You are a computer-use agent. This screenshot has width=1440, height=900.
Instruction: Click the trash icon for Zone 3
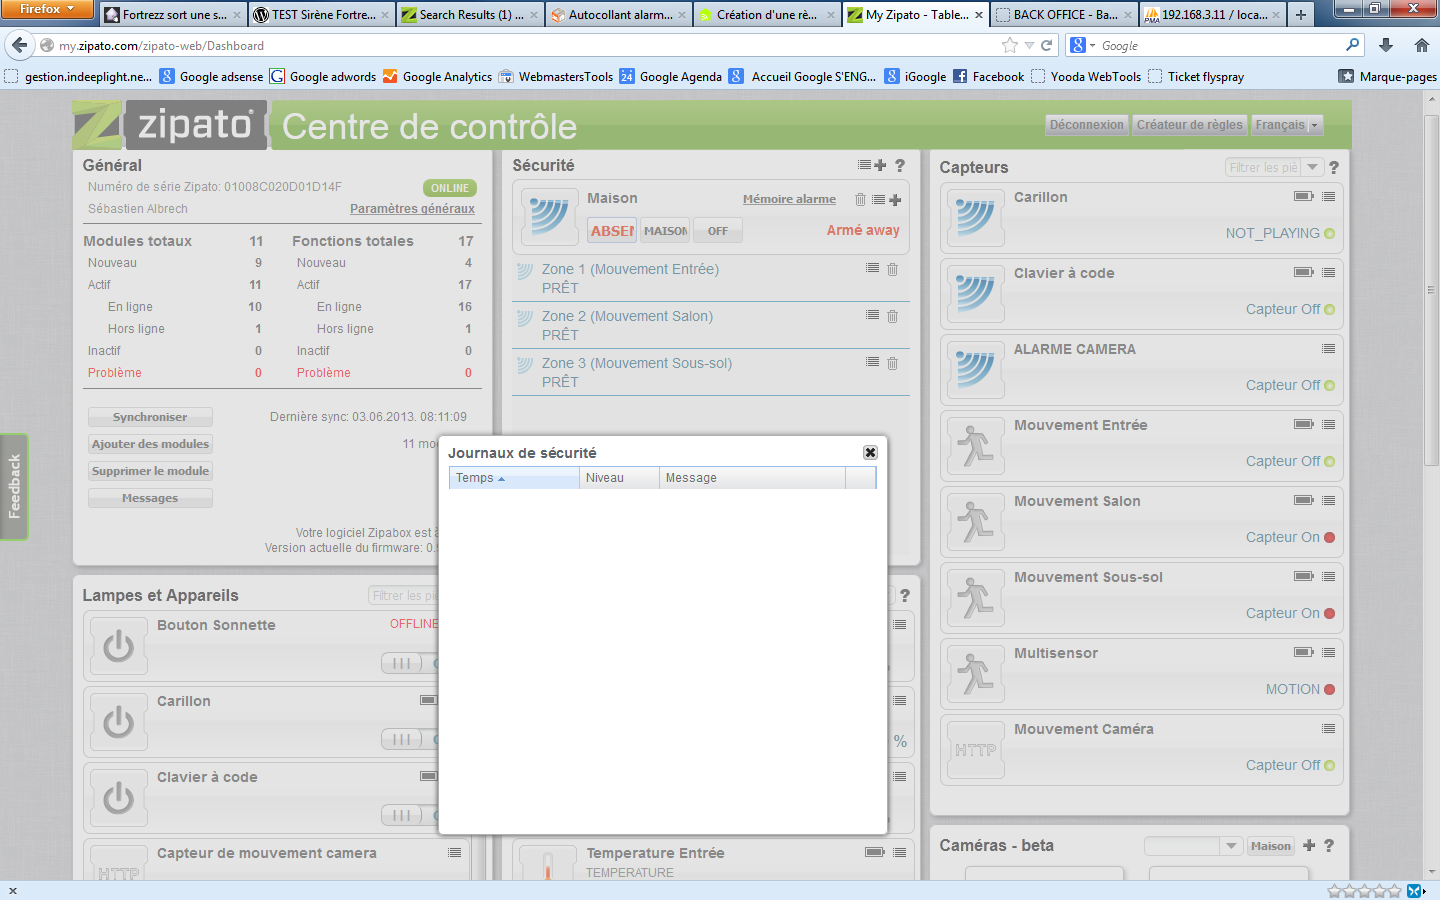click(x=893, y=363)
